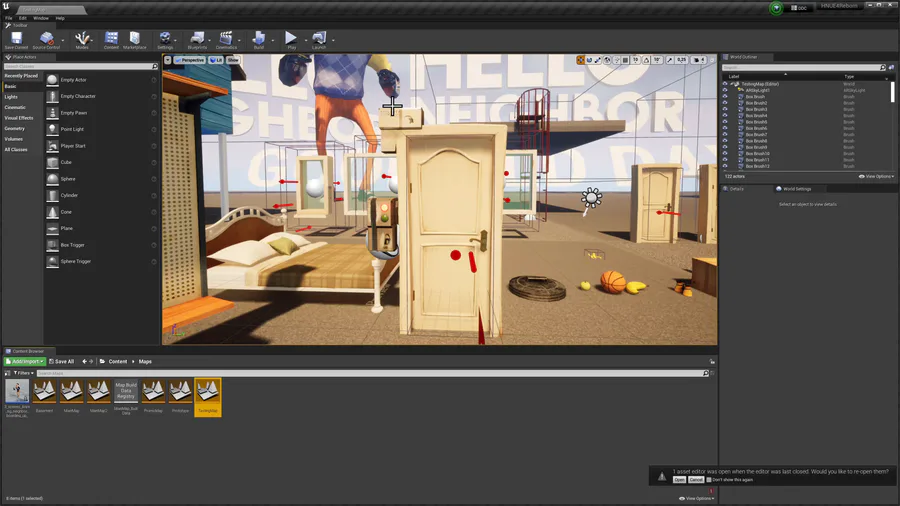
Task: Open the viewport options dropdown arrow
Action: pyautogui.click(x=168, y=60)
